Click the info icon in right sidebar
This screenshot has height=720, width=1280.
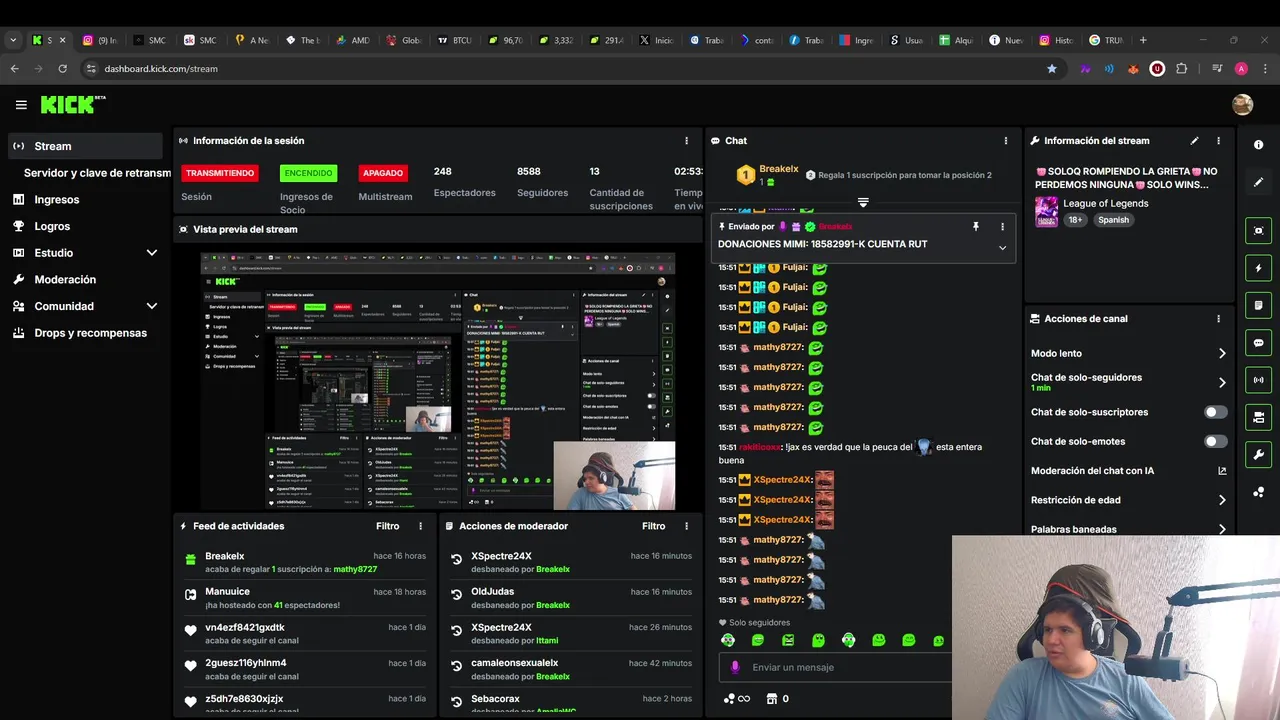click(x=1258, y=145)
